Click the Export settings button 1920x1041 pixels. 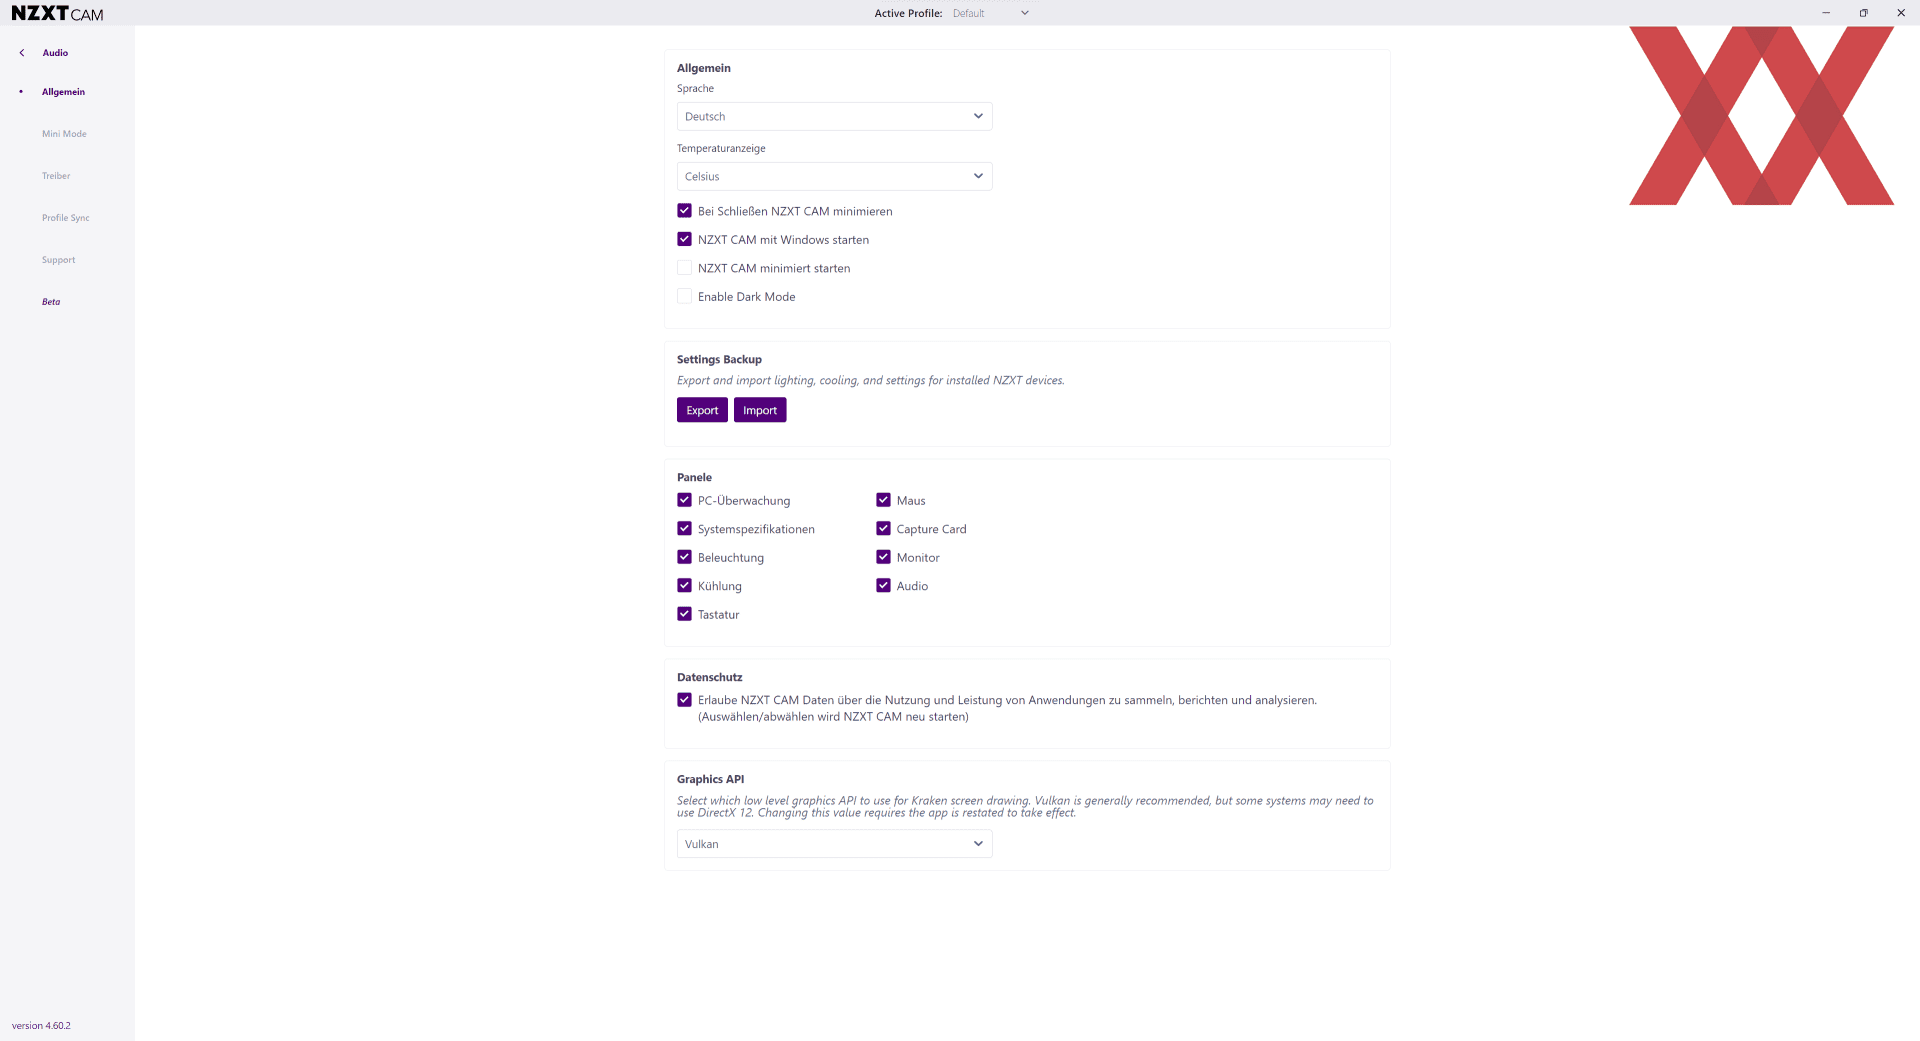pyautogui.click(x=702, y=410)
